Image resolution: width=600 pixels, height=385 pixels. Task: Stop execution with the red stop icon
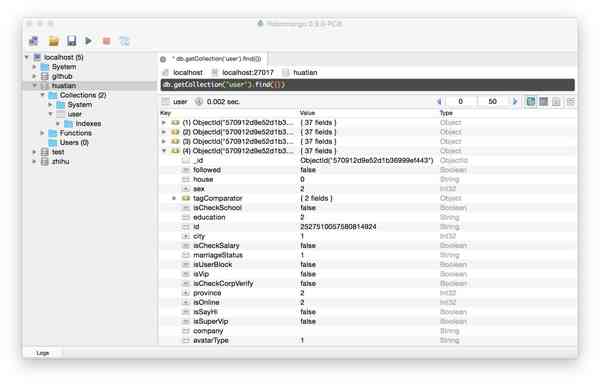(x=106, y=41)
